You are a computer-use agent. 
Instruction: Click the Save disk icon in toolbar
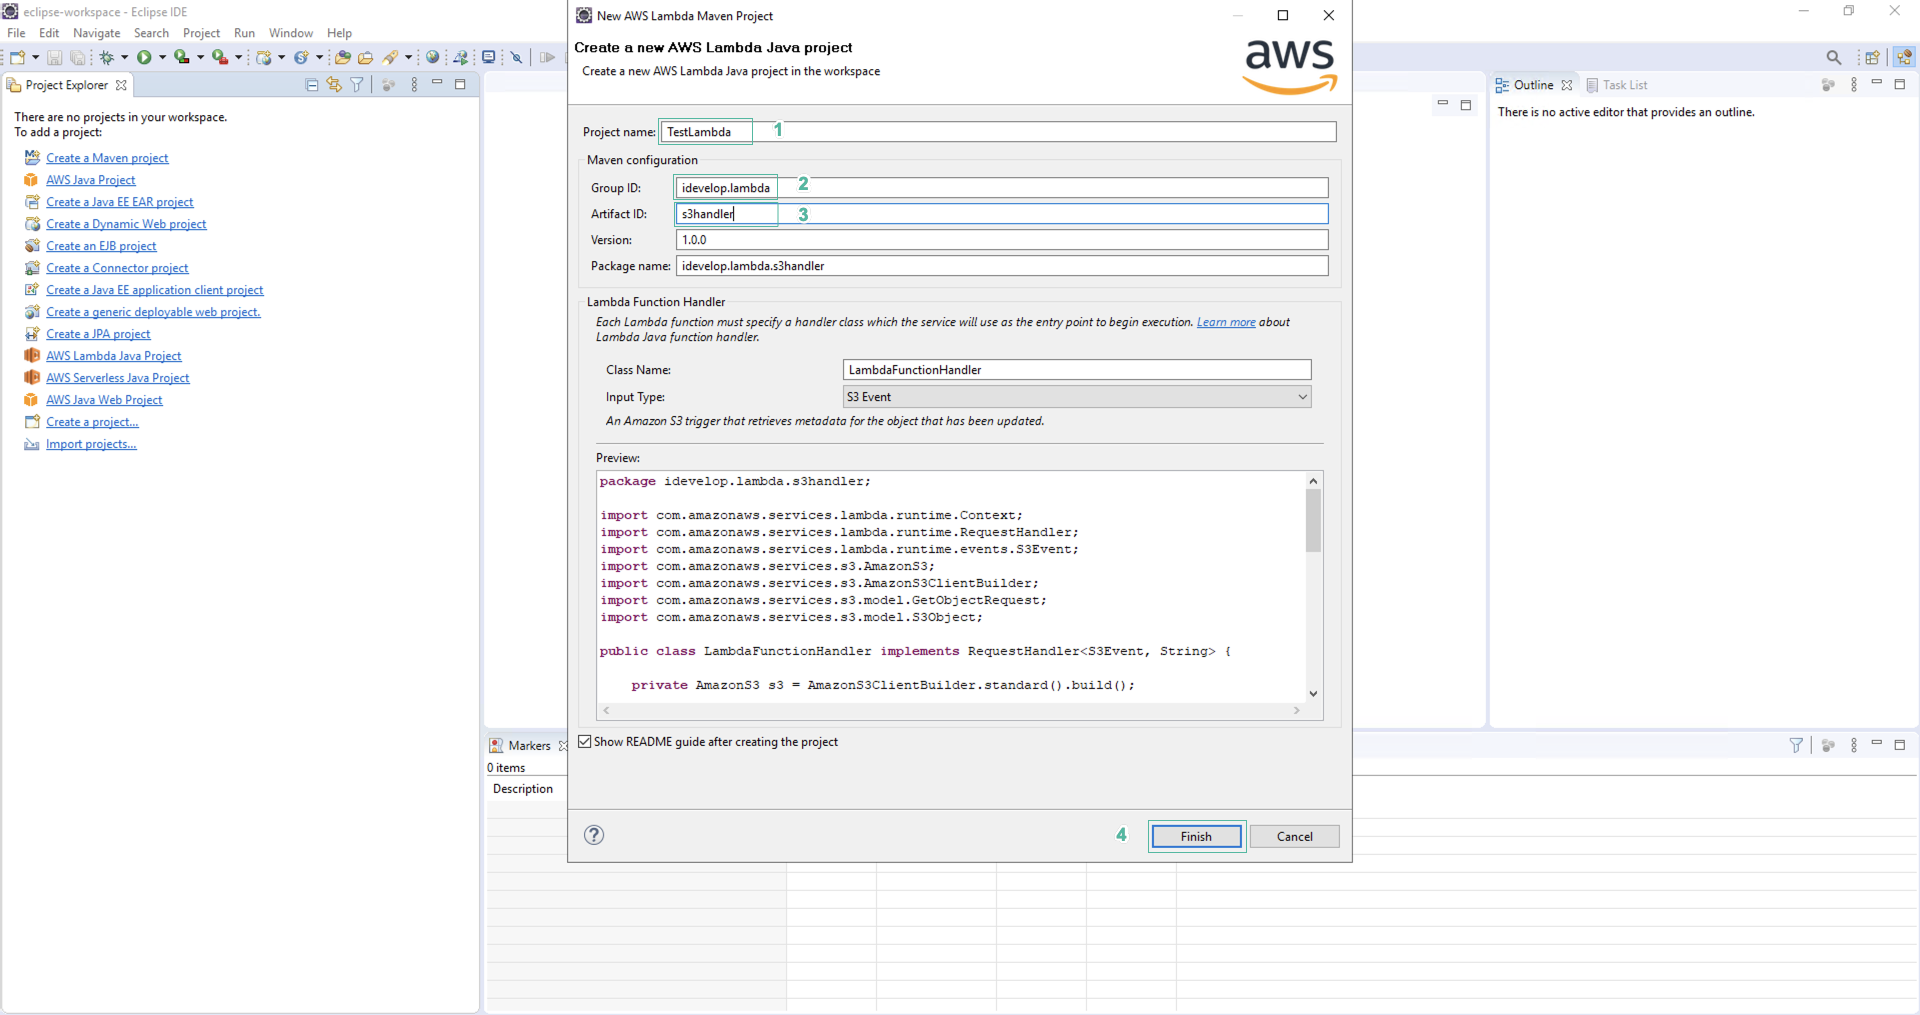pos(55,58)
